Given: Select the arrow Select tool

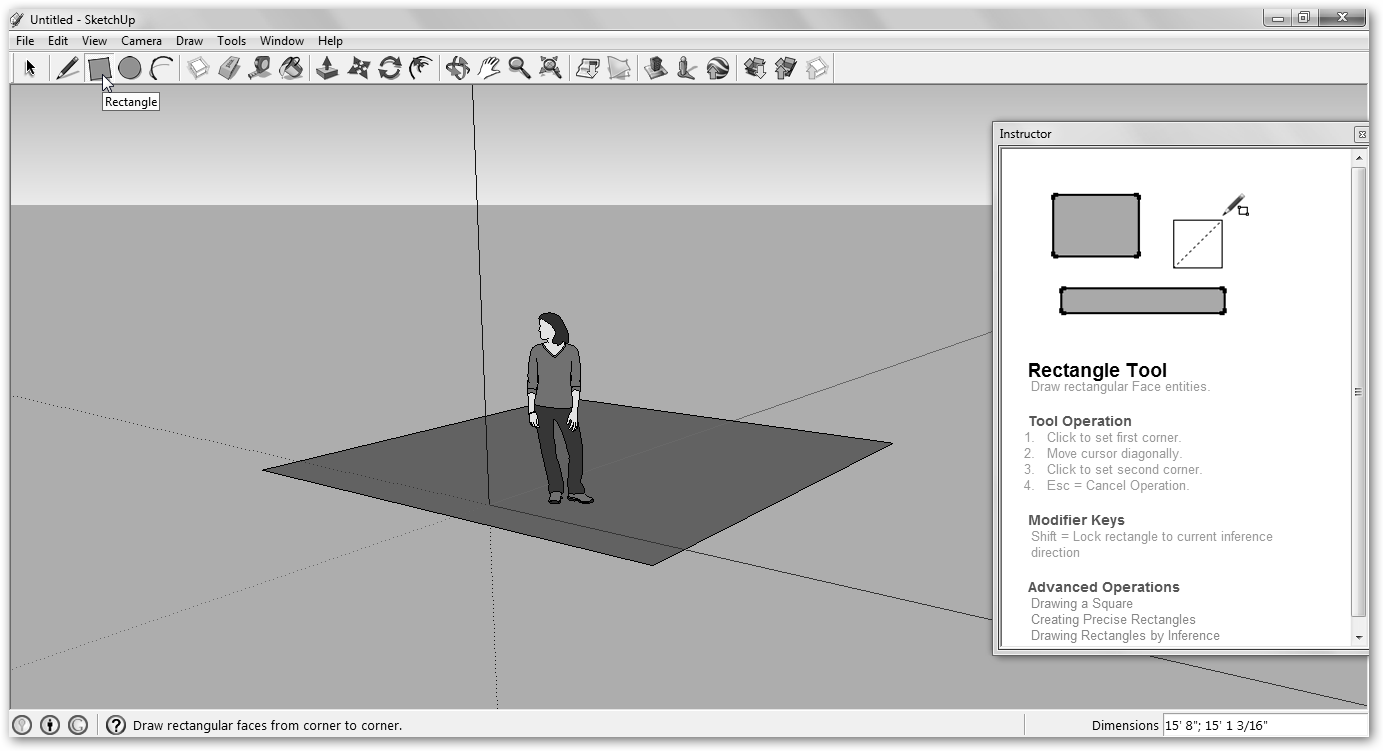Looking at the screenshot, I should pyautogui.click(x=30, y=68).
